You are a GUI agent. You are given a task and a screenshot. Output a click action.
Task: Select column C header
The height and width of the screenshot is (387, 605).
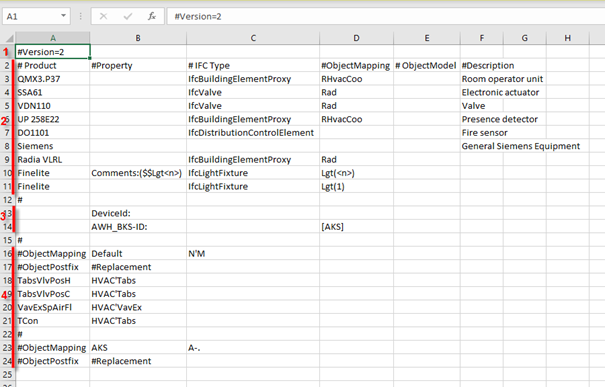pyautogui.click(x=253, y=38)
